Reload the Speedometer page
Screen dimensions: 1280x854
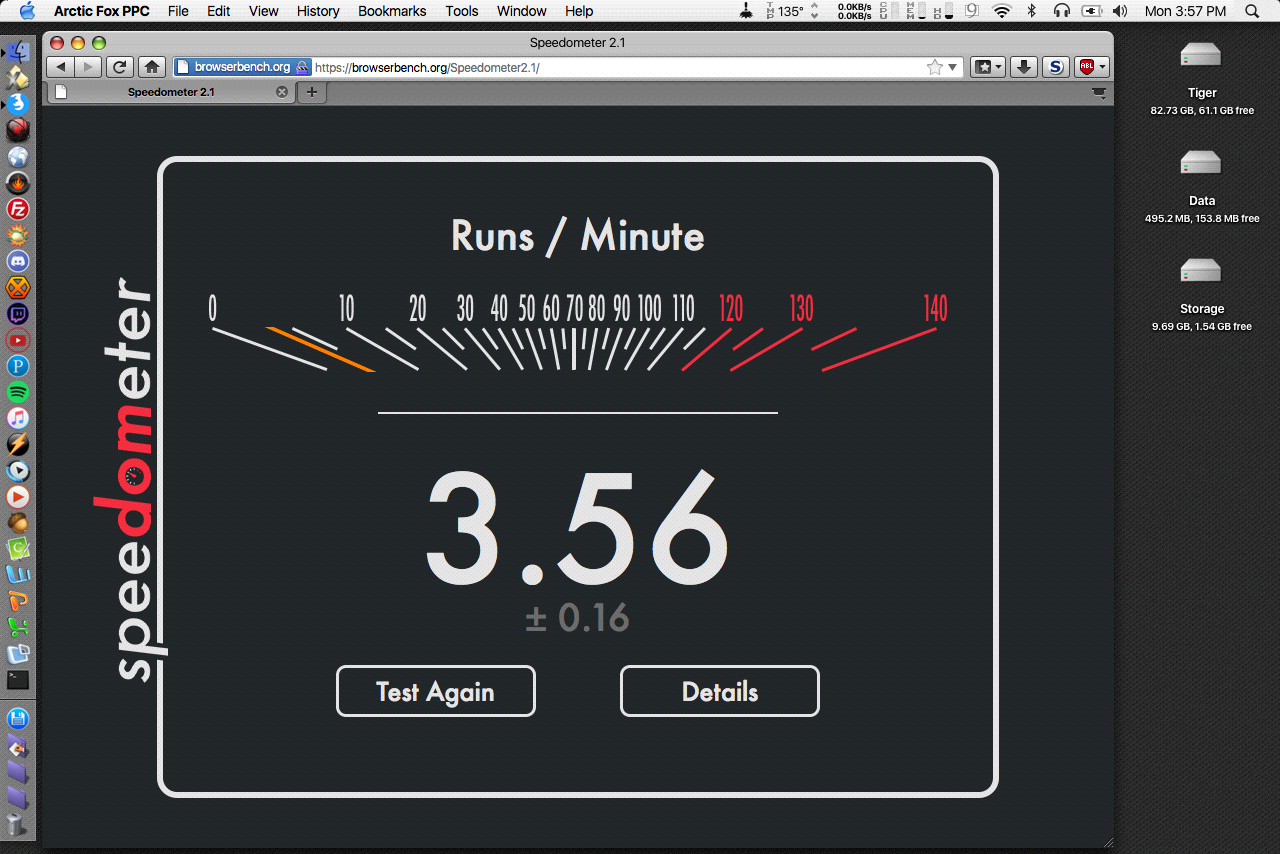point(120,67)
